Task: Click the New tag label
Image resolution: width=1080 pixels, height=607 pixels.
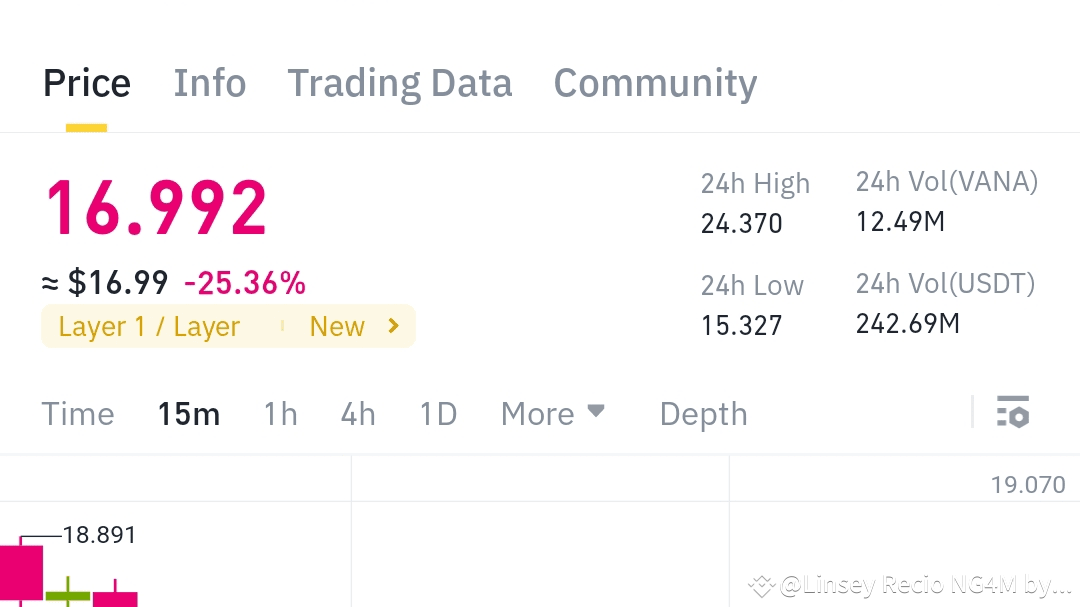Action: point(337,327)
